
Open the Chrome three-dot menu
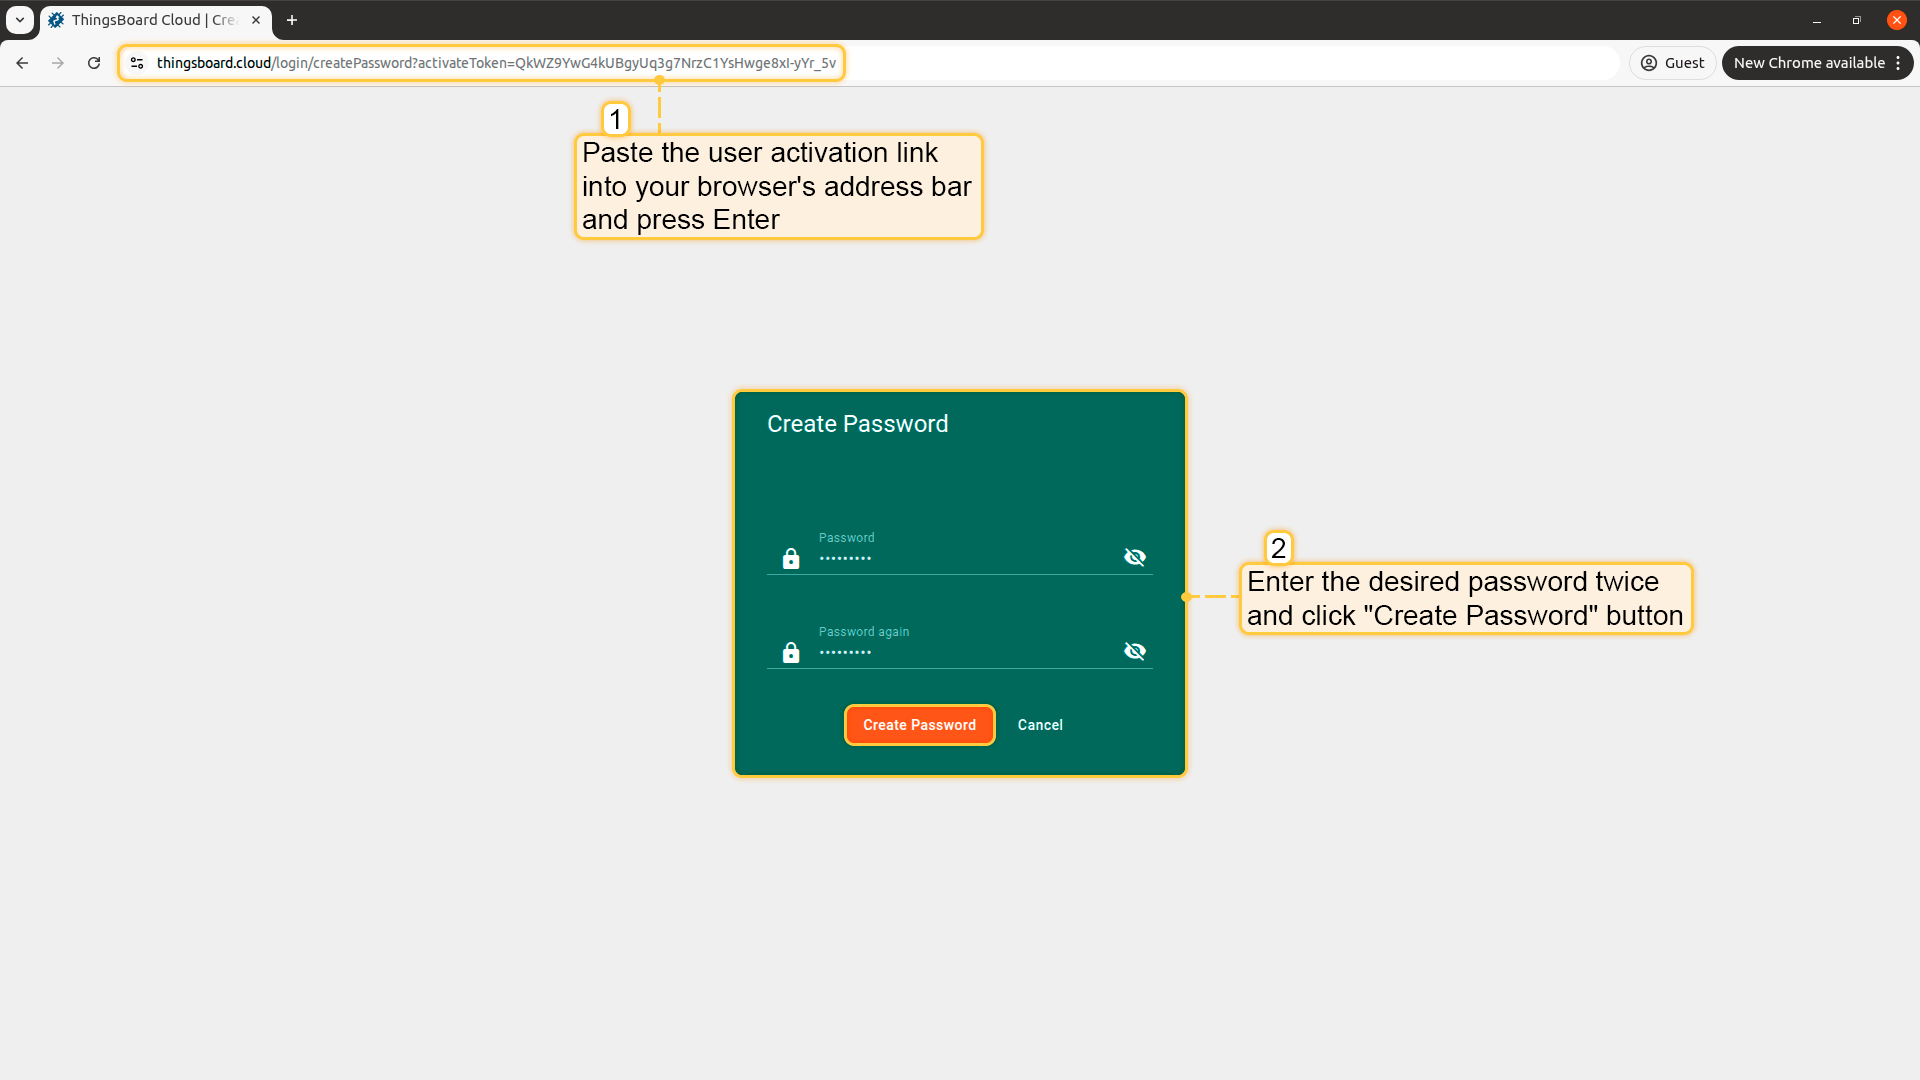(x=1898, y=63)
